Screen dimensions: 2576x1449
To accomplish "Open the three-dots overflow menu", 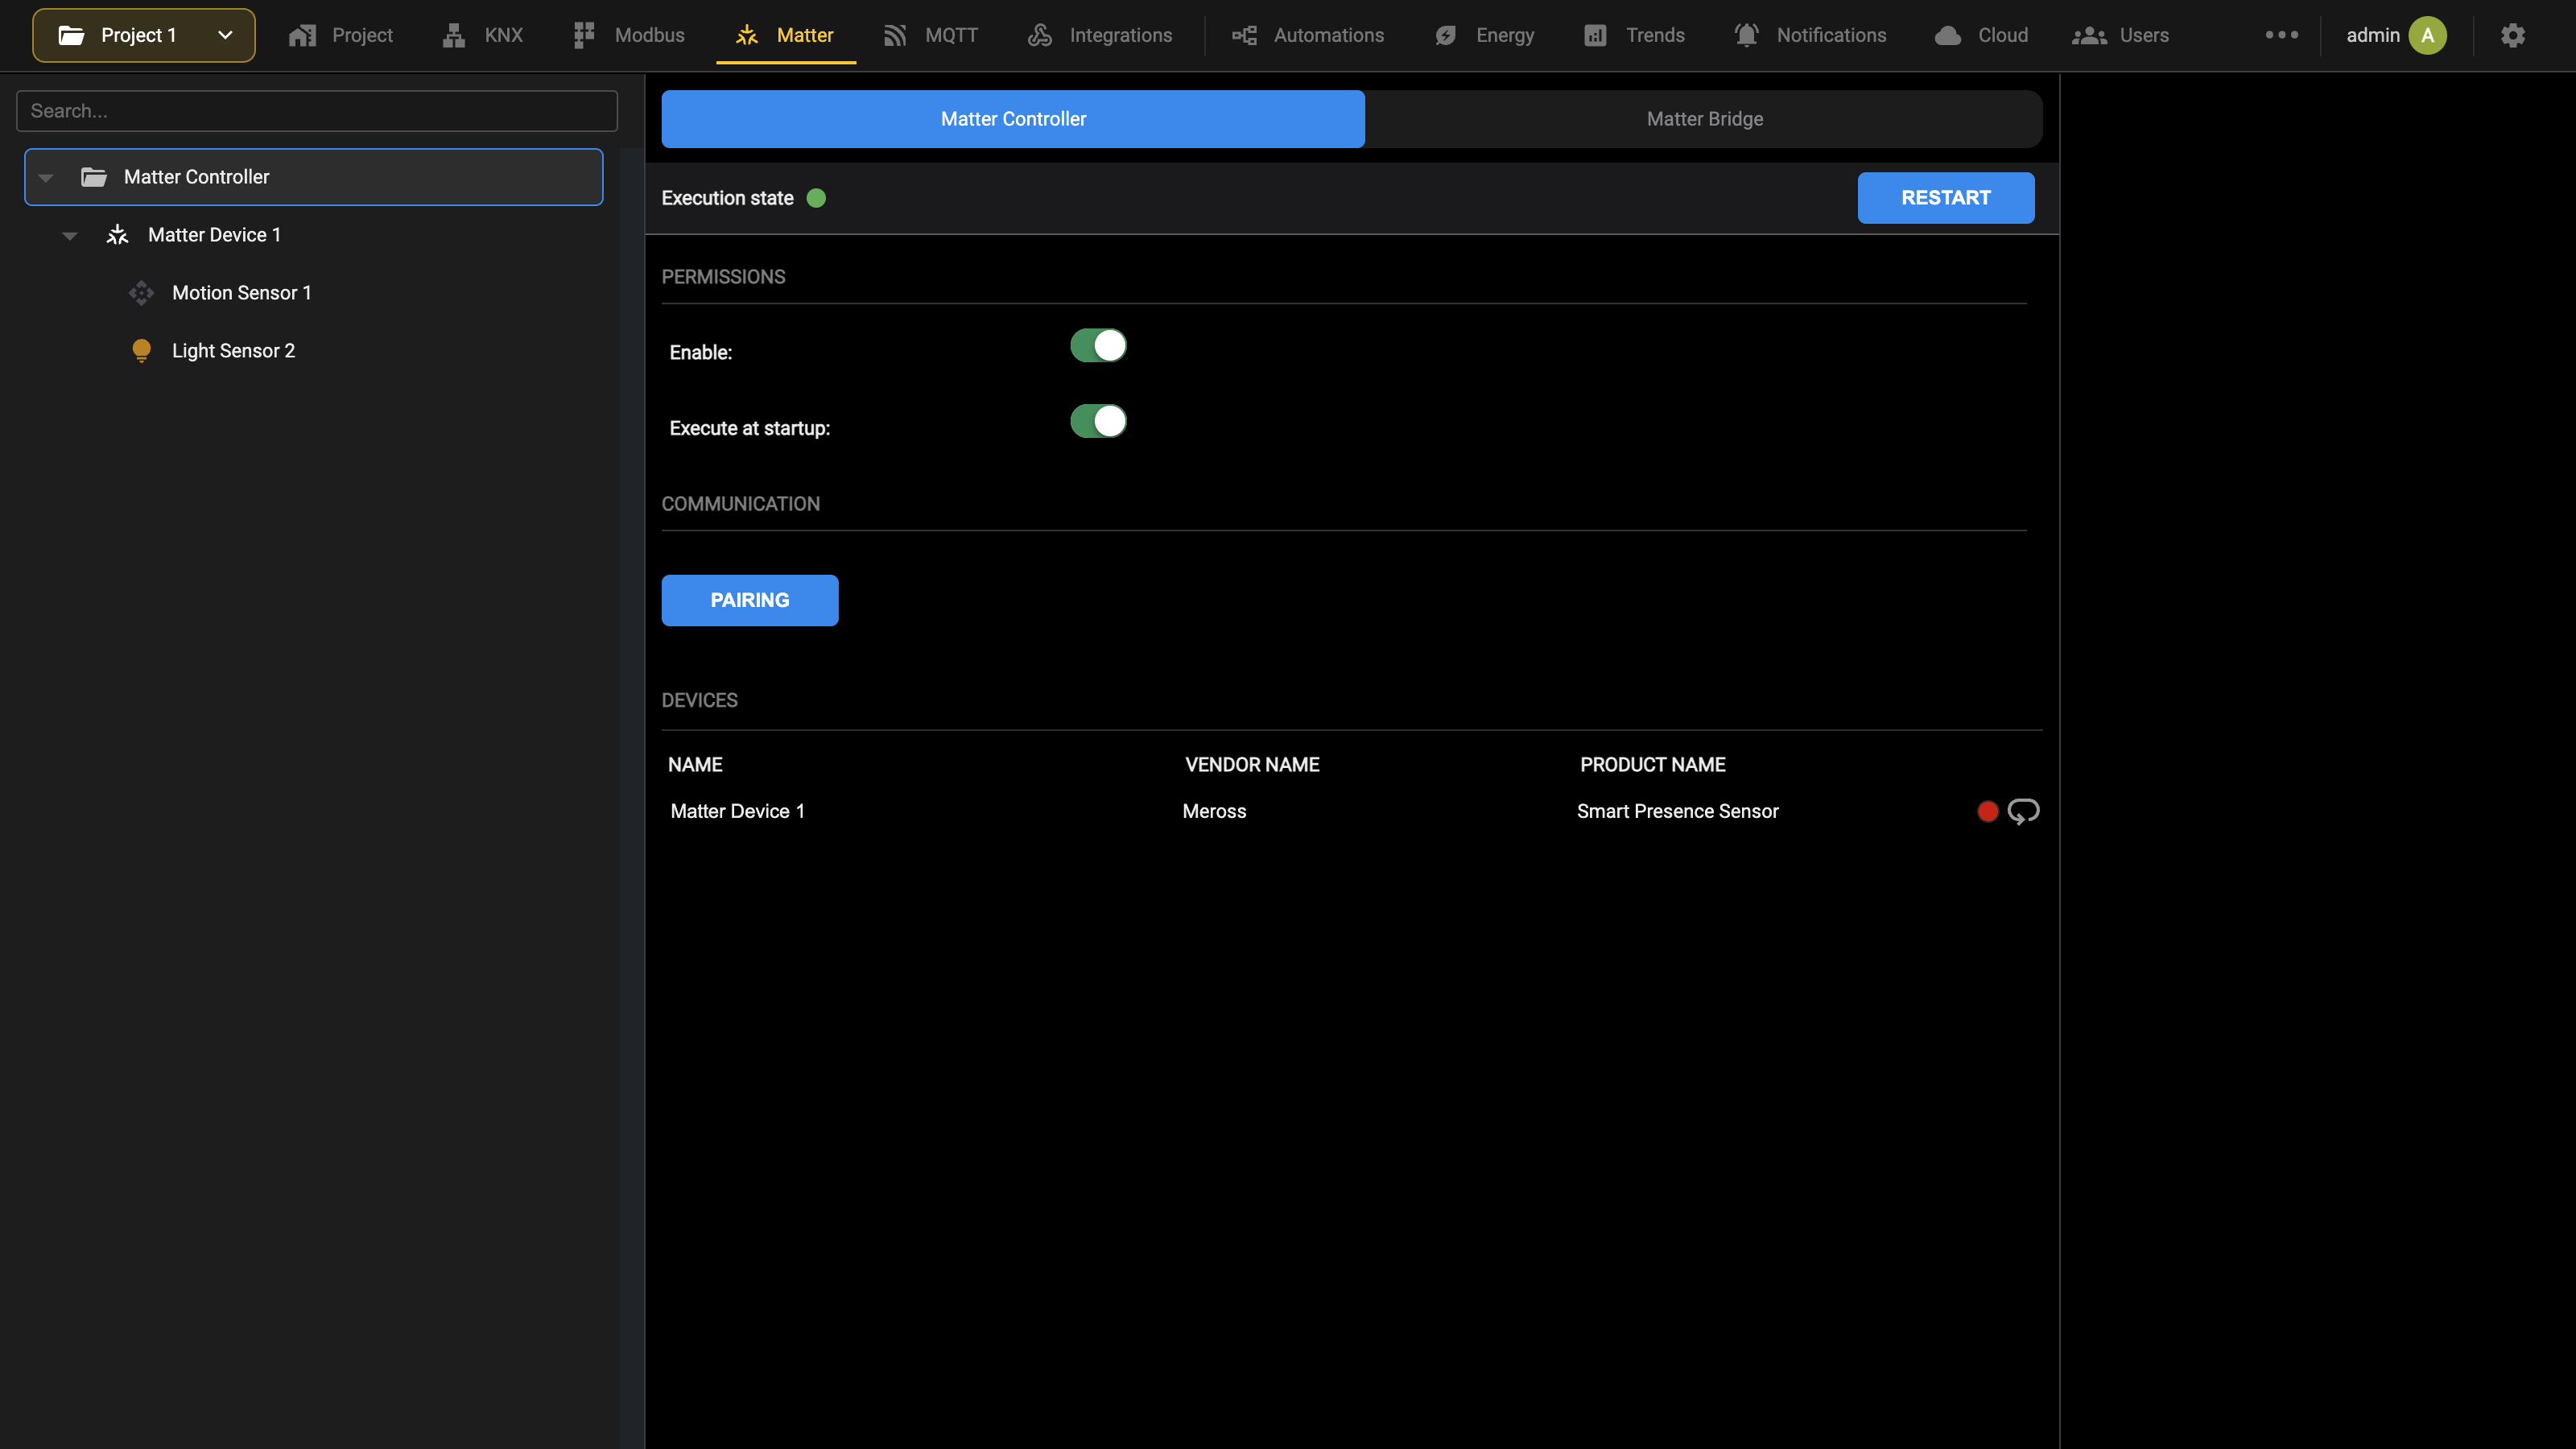I will (x=2281, y=35).
